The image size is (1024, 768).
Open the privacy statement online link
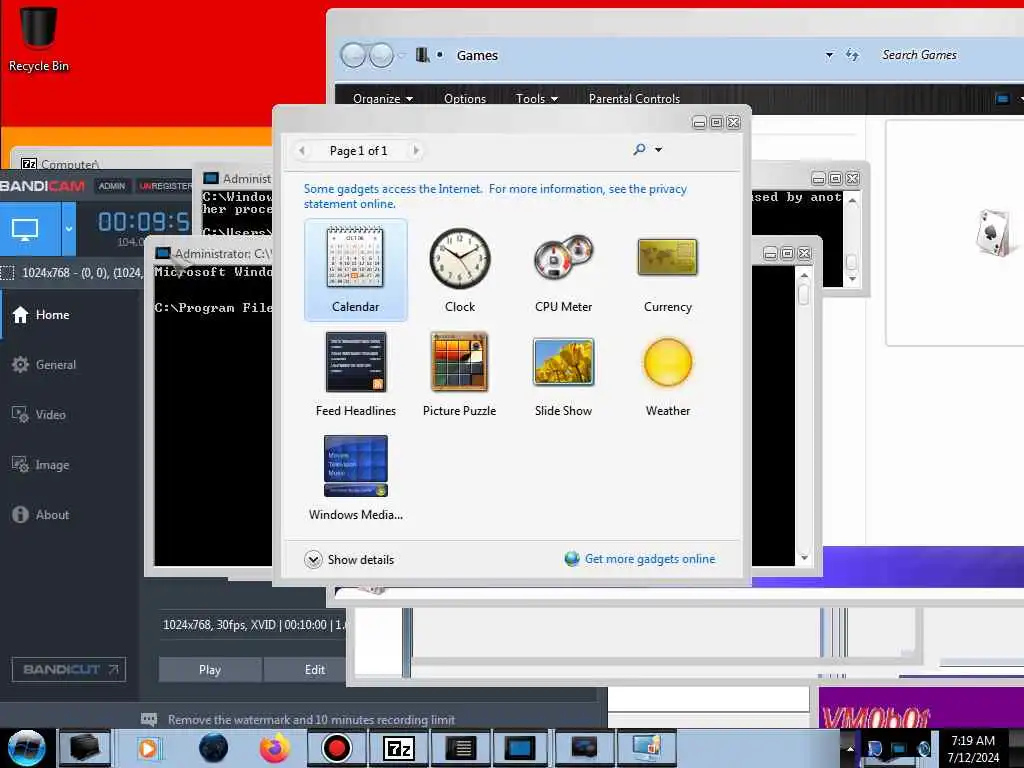[x=494, y=196]
